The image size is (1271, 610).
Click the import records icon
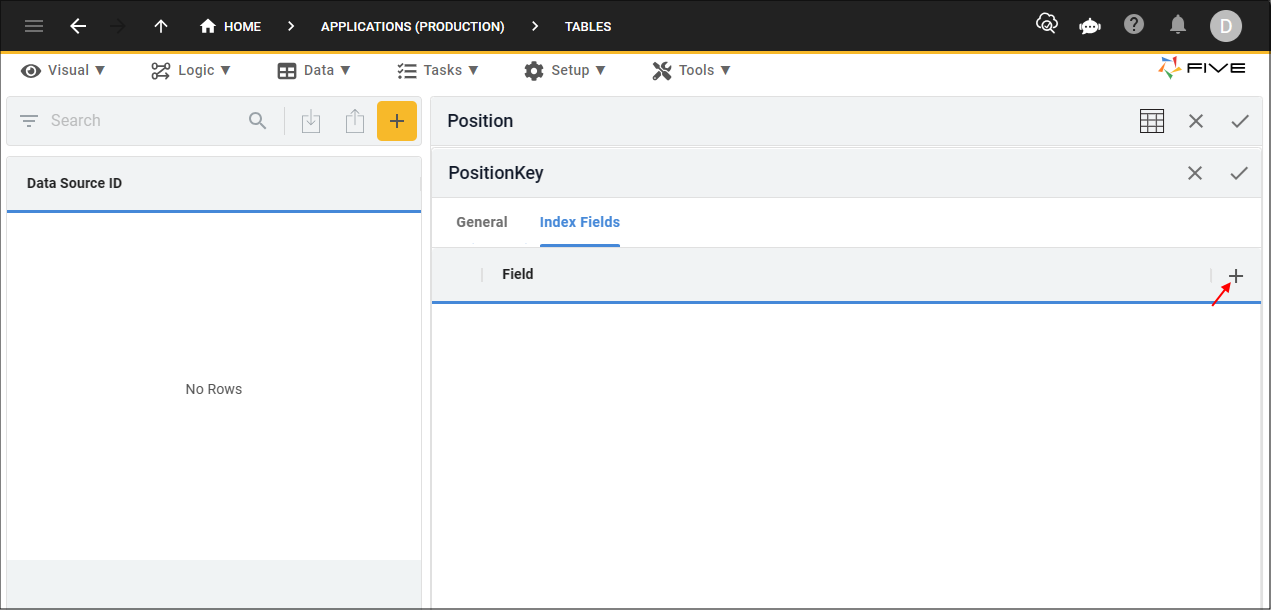pos(311,121)
